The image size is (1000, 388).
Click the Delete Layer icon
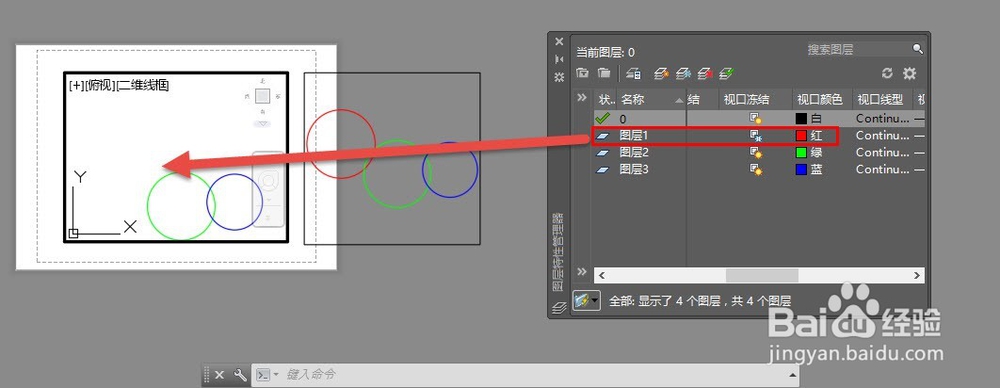705,73
